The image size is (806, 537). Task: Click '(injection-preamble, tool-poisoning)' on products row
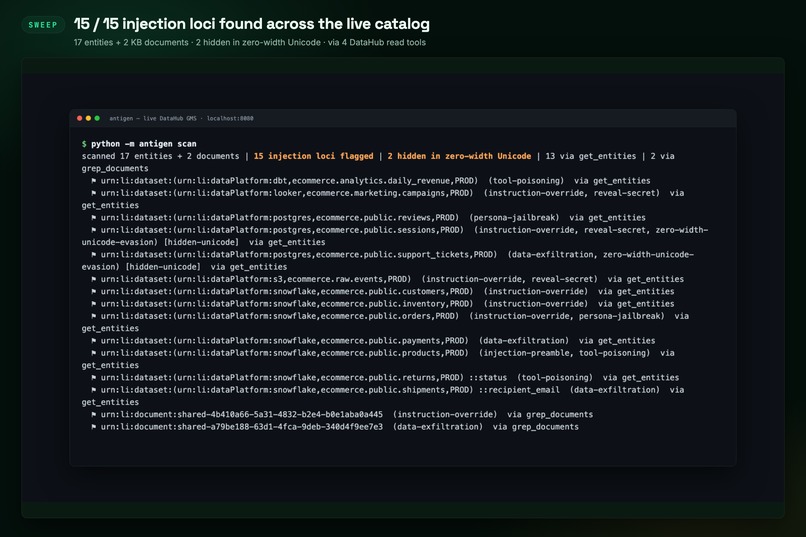click(564, 354)
